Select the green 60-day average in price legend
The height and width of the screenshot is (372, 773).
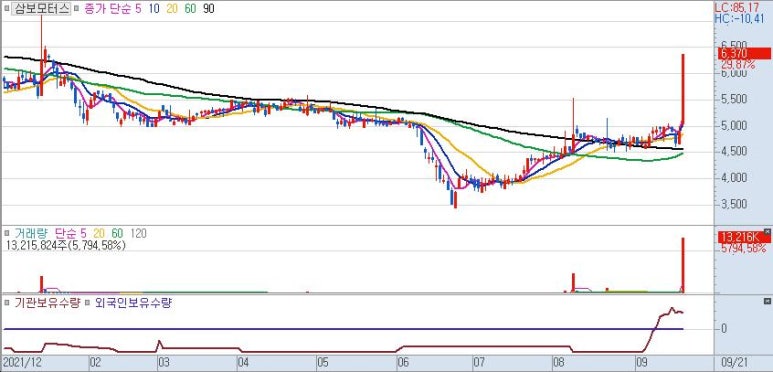point(190,8)
